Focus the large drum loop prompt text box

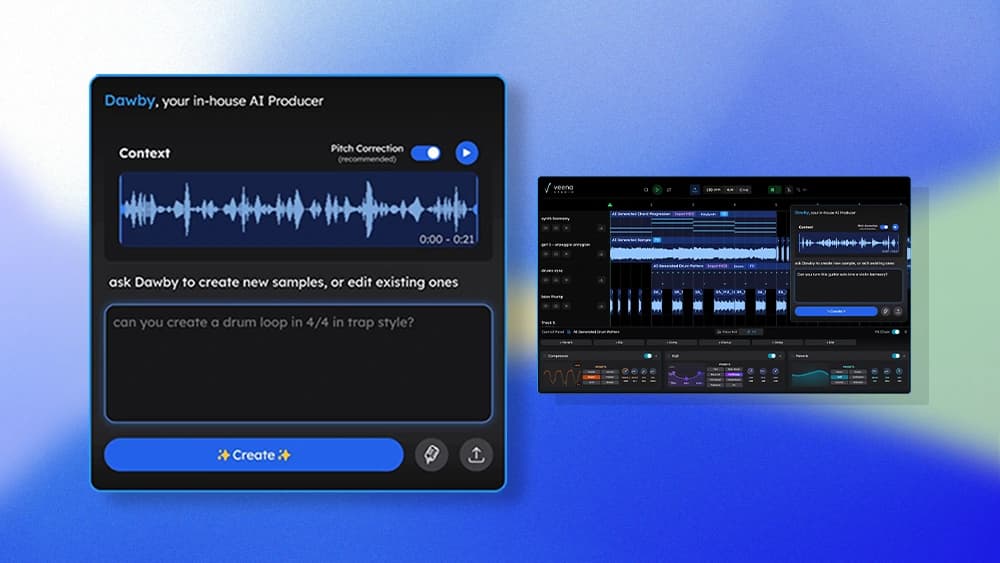[298, 363]
